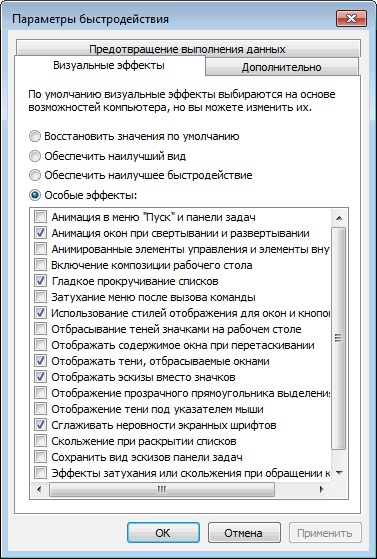Enable Анимация в меню "Пуск" checkbox
The image size is (377, 559).
click(40, 216)
